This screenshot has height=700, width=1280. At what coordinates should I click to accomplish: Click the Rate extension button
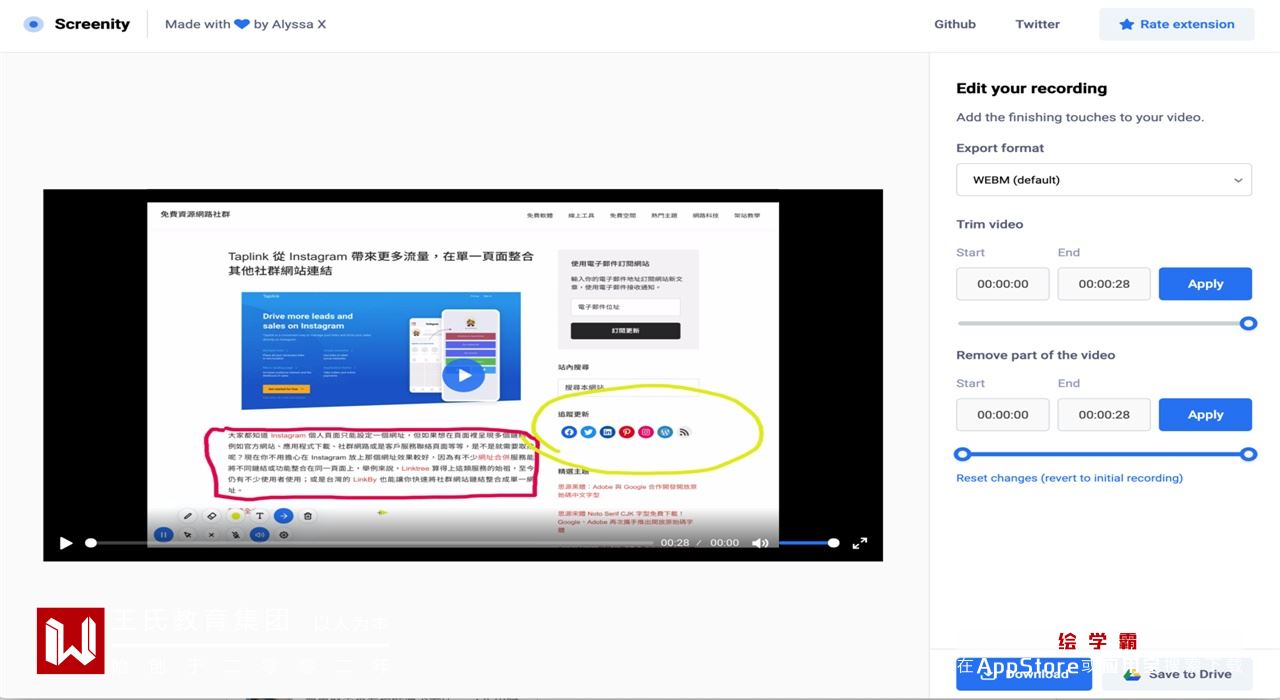(x=1176, y=24)
